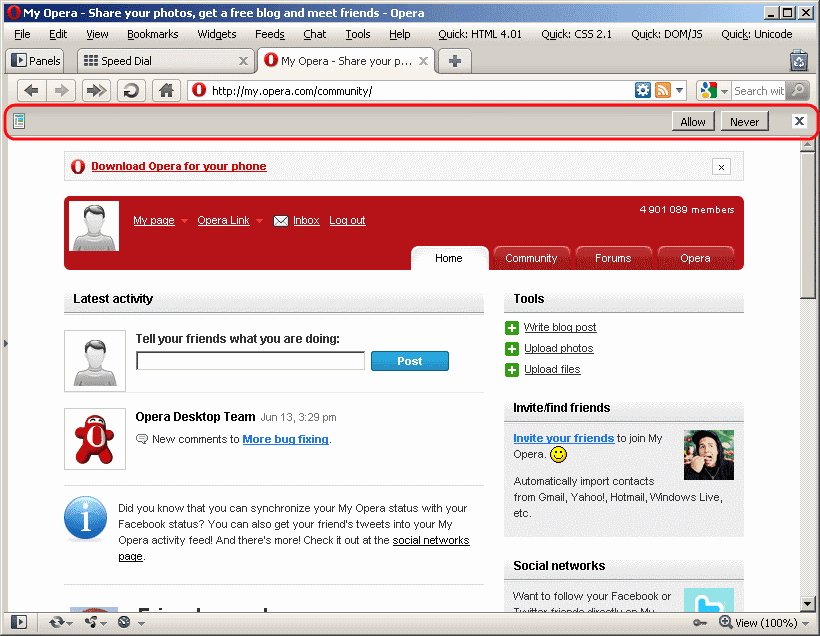Open the closed tabs trash icon

point(799,61)
